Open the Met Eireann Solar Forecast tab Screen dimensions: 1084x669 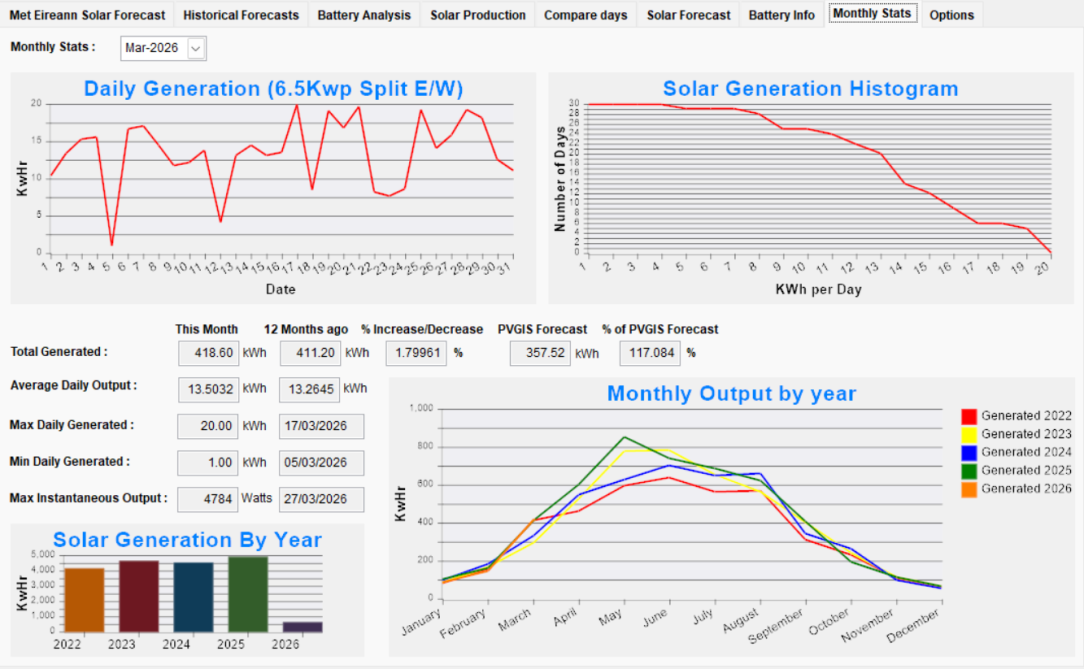(x=87, y=15)
